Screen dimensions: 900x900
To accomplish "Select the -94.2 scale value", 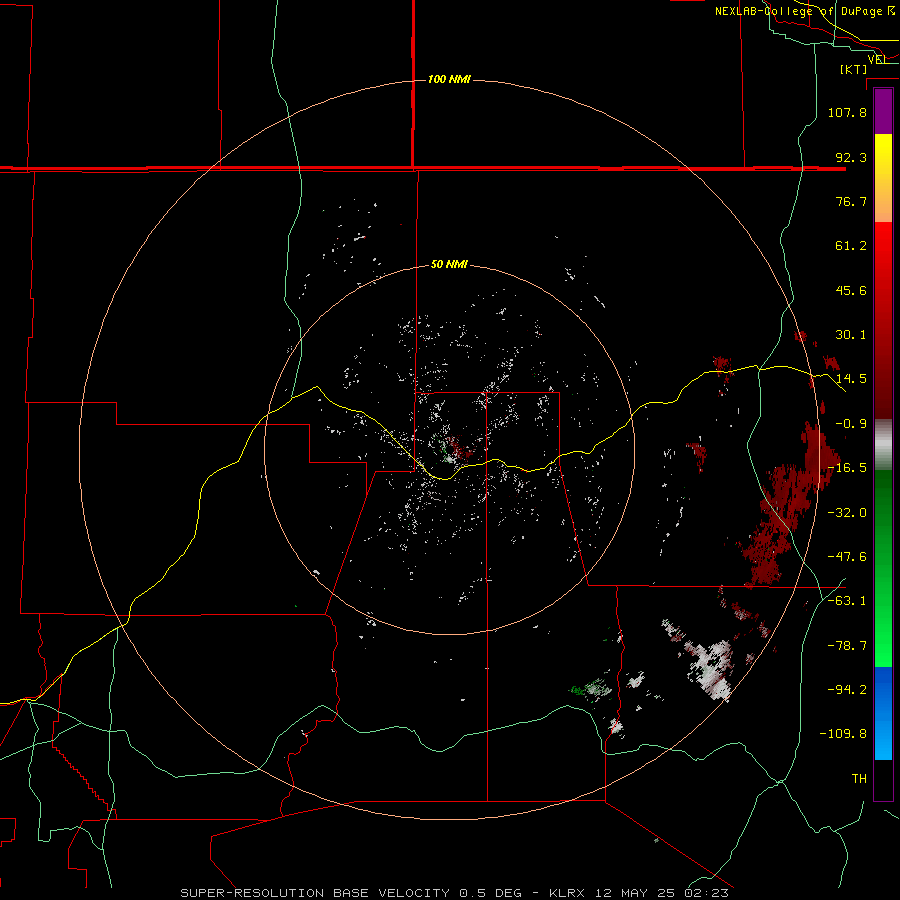I will click(x=847, y=690).
